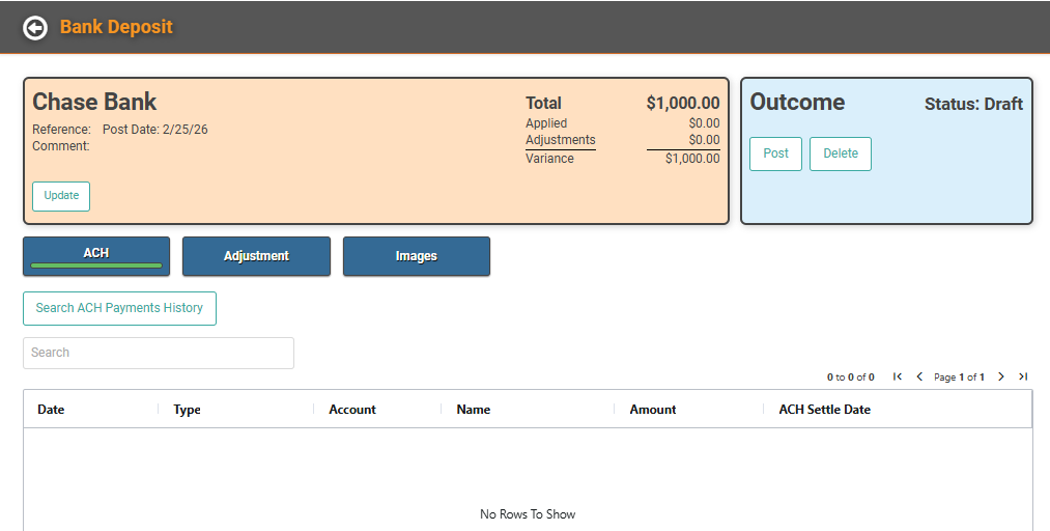Switch to the Images tab
1050x531 pixels.
(x=417, y=256)
